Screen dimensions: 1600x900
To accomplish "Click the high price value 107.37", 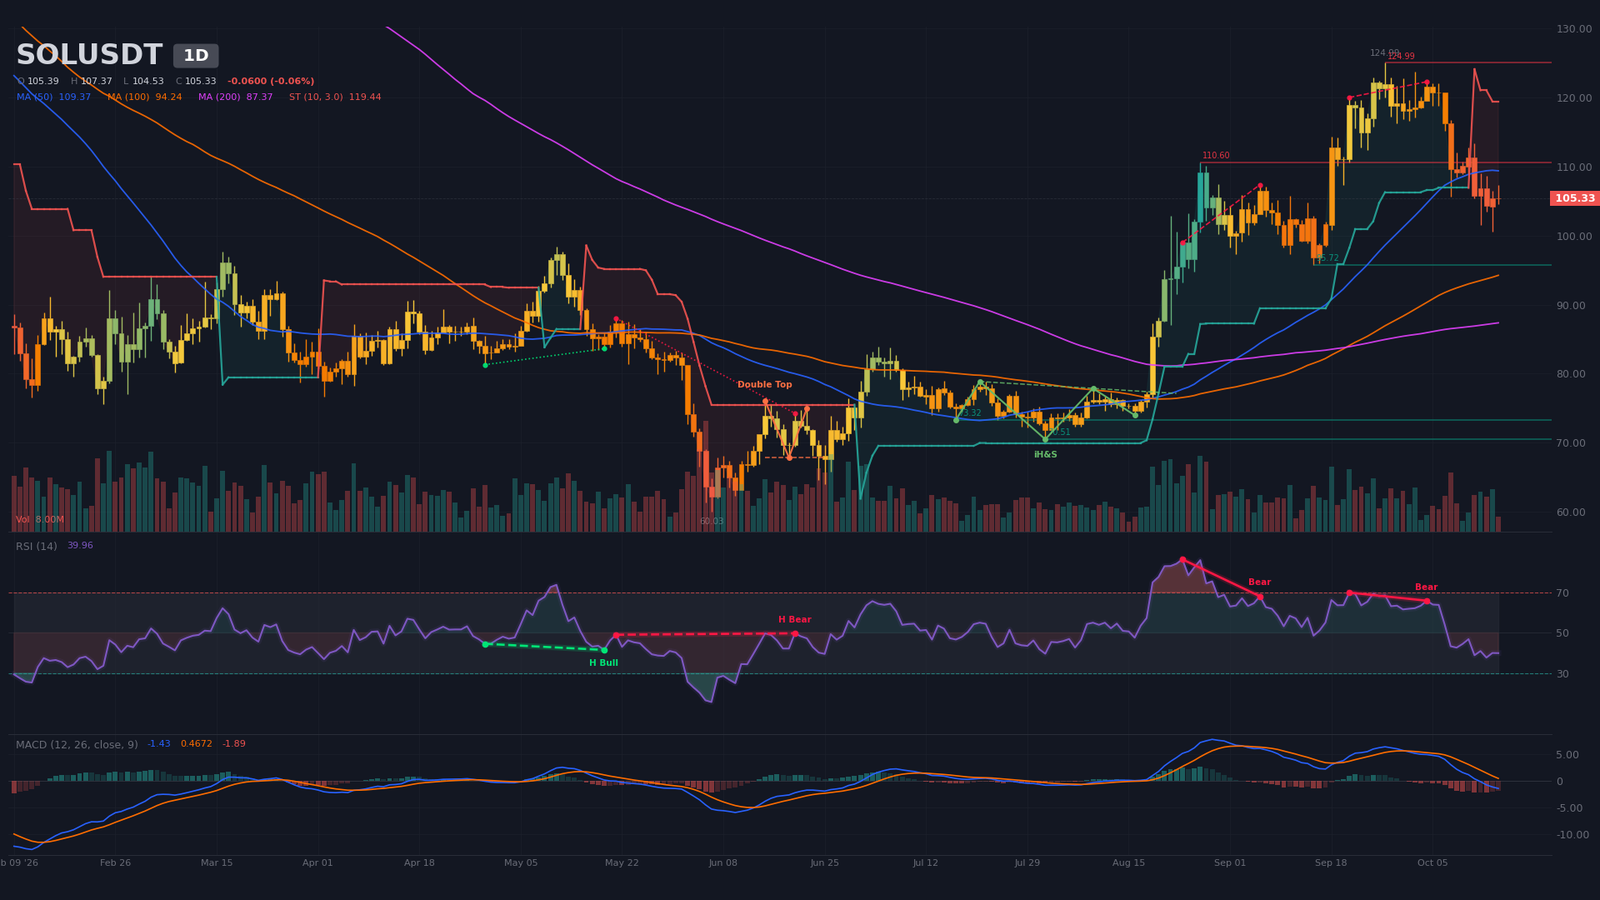I will (x=96, y=81).
